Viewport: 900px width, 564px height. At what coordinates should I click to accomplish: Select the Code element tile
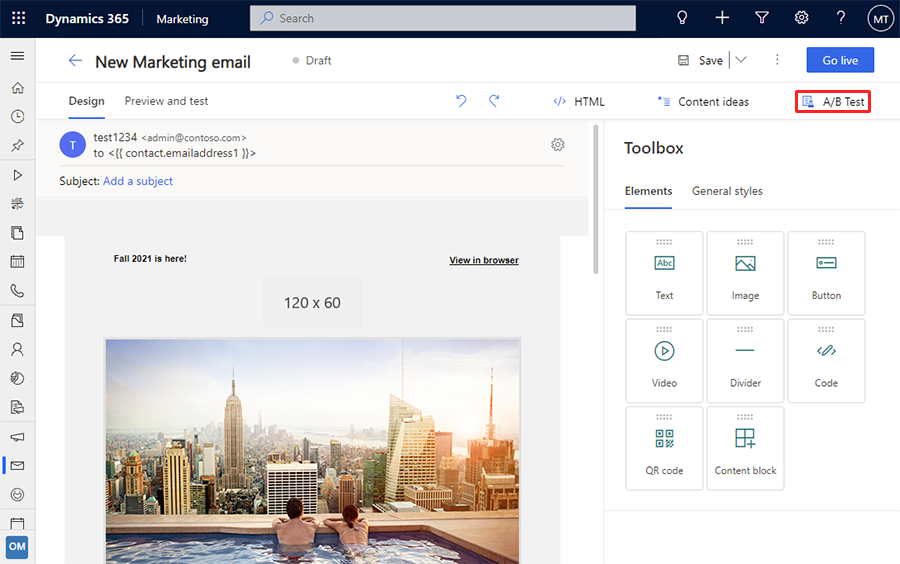pos(826,361)
